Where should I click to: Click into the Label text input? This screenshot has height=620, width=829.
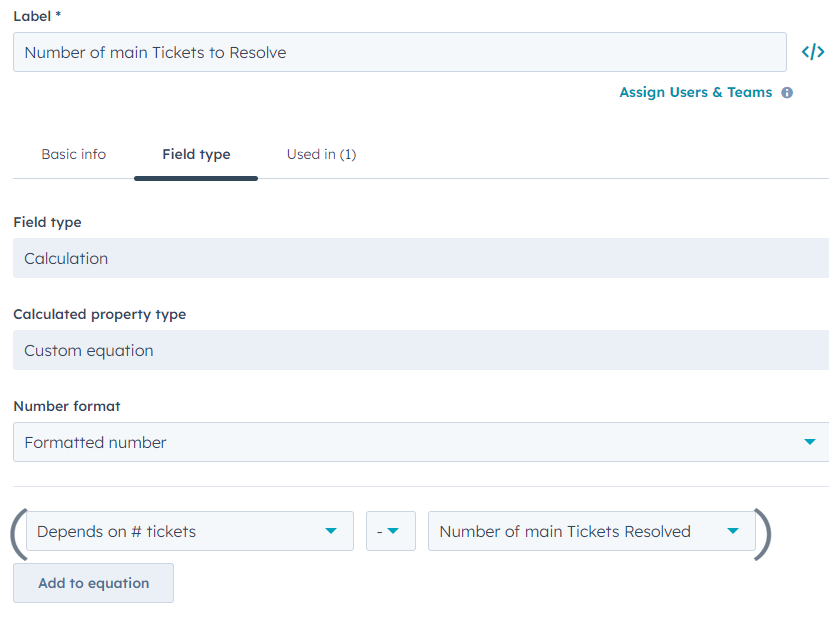point(400,52)
